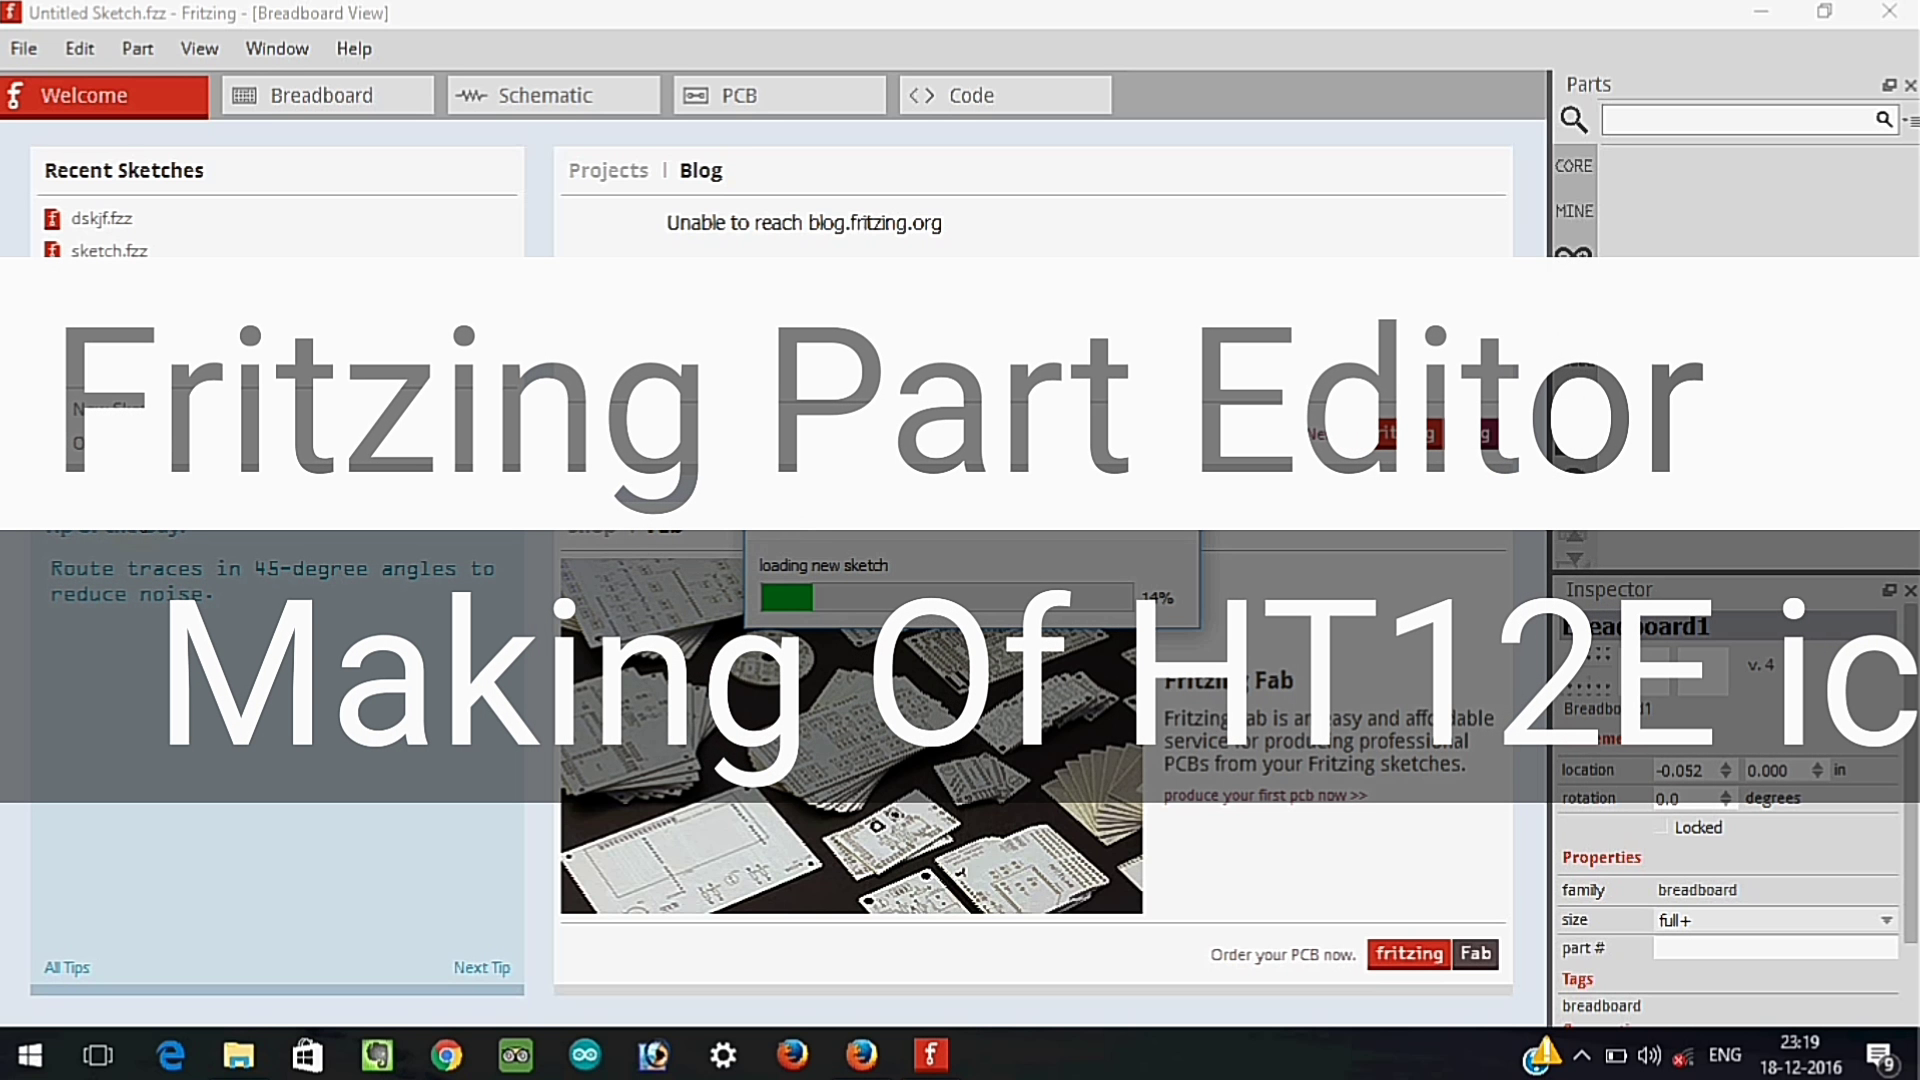This screenshot has width=1920, height=1080.
Task: Close the Parts panel
Action: click(1910, 85)
